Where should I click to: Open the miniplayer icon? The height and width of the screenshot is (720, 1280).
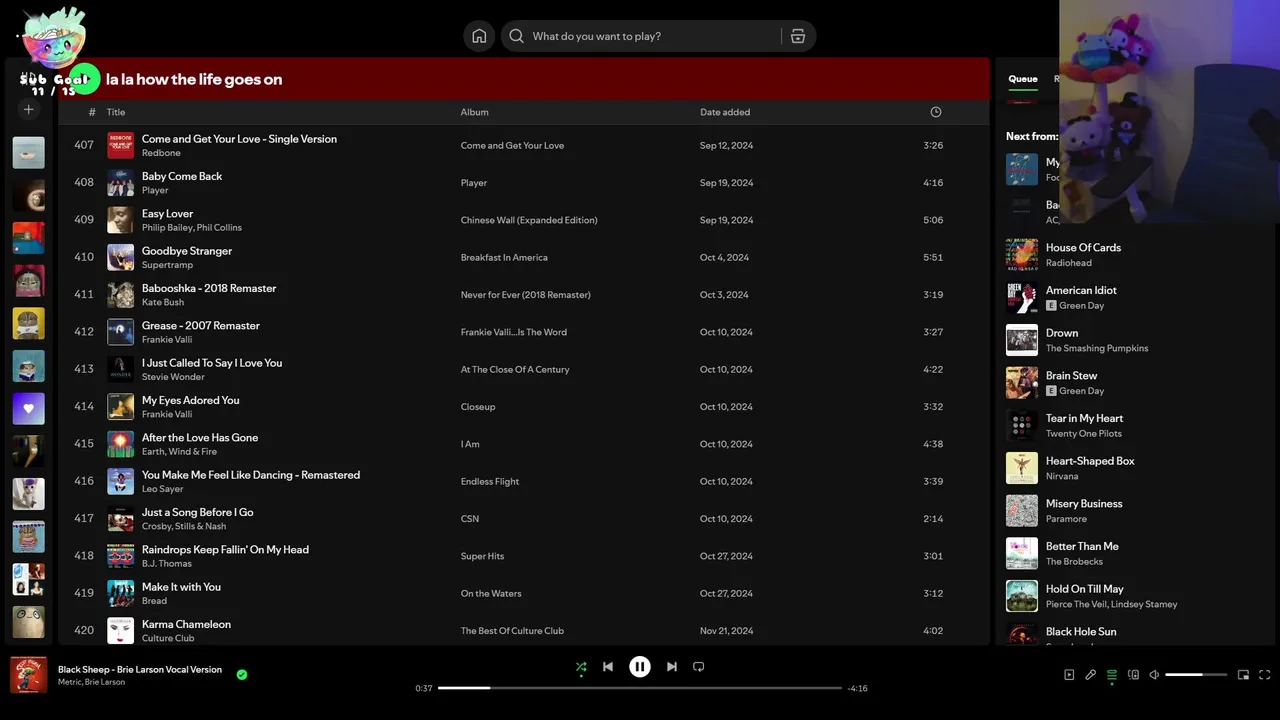(x=1243, y=675)
